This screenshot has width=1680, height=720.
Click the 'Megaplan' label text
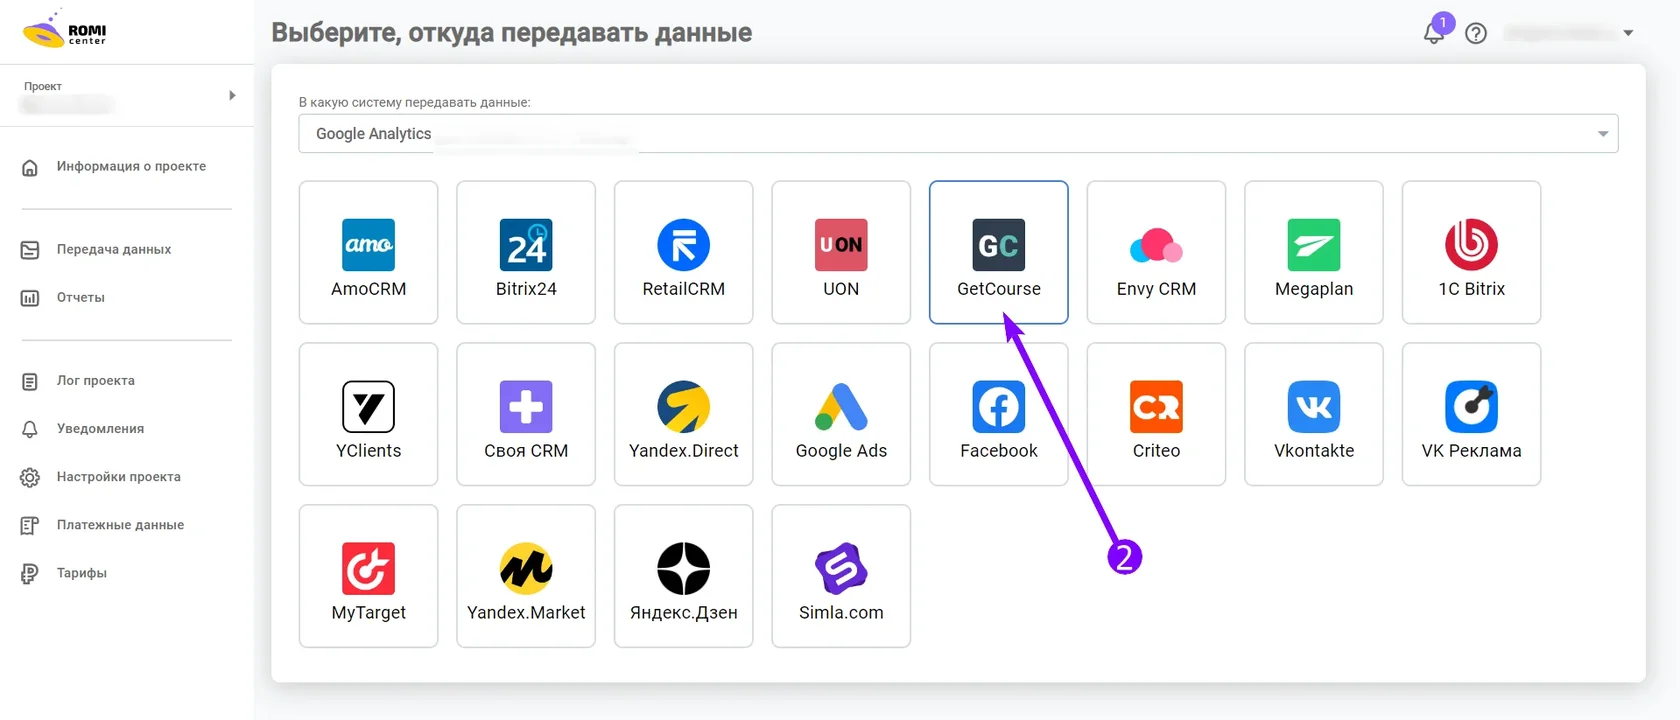click(1314, 289)
